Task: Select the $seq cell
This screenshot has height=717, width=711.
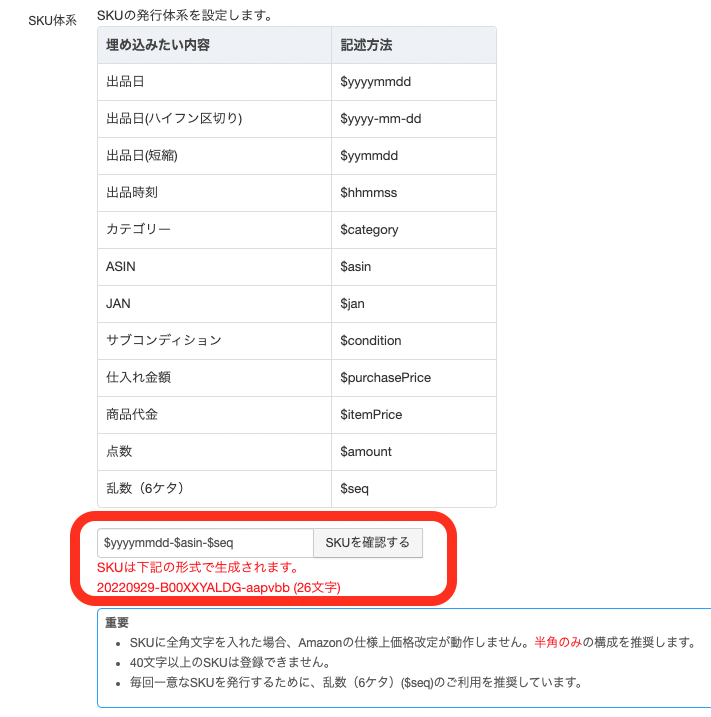Action: (414, 489)
